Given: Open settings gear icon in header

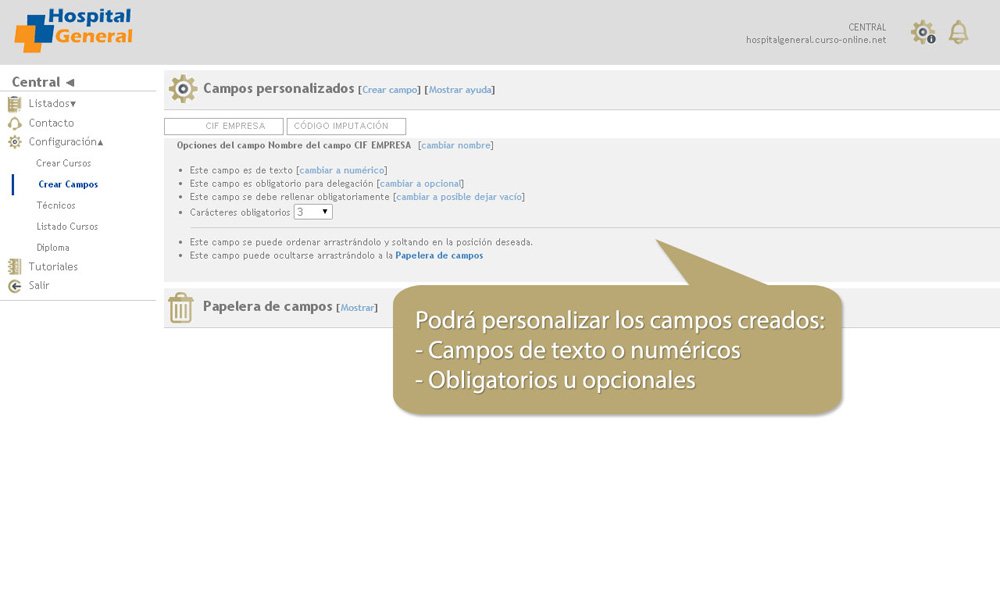Looking at the screenshot, I should (x=923, y=33).
